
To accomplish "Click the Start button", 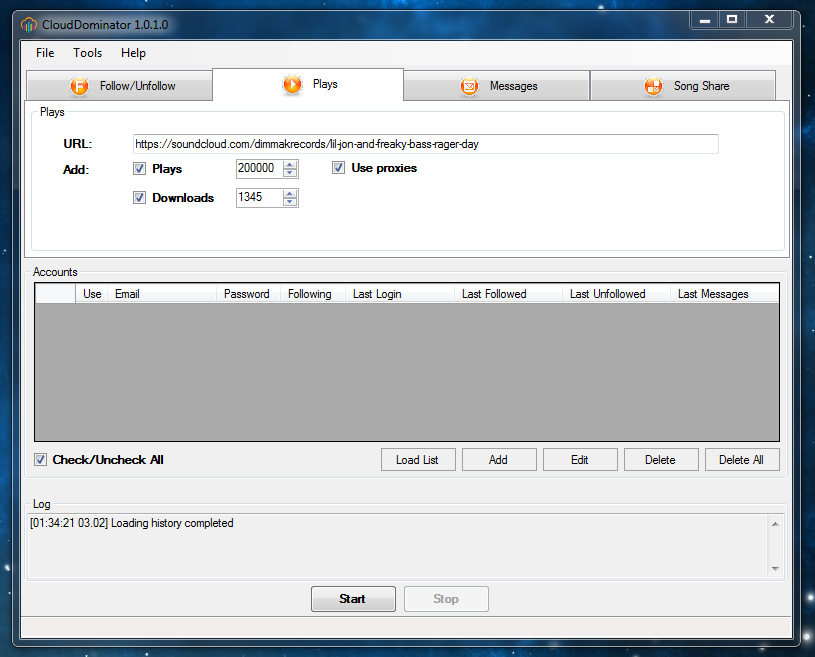I will [353, 599].
